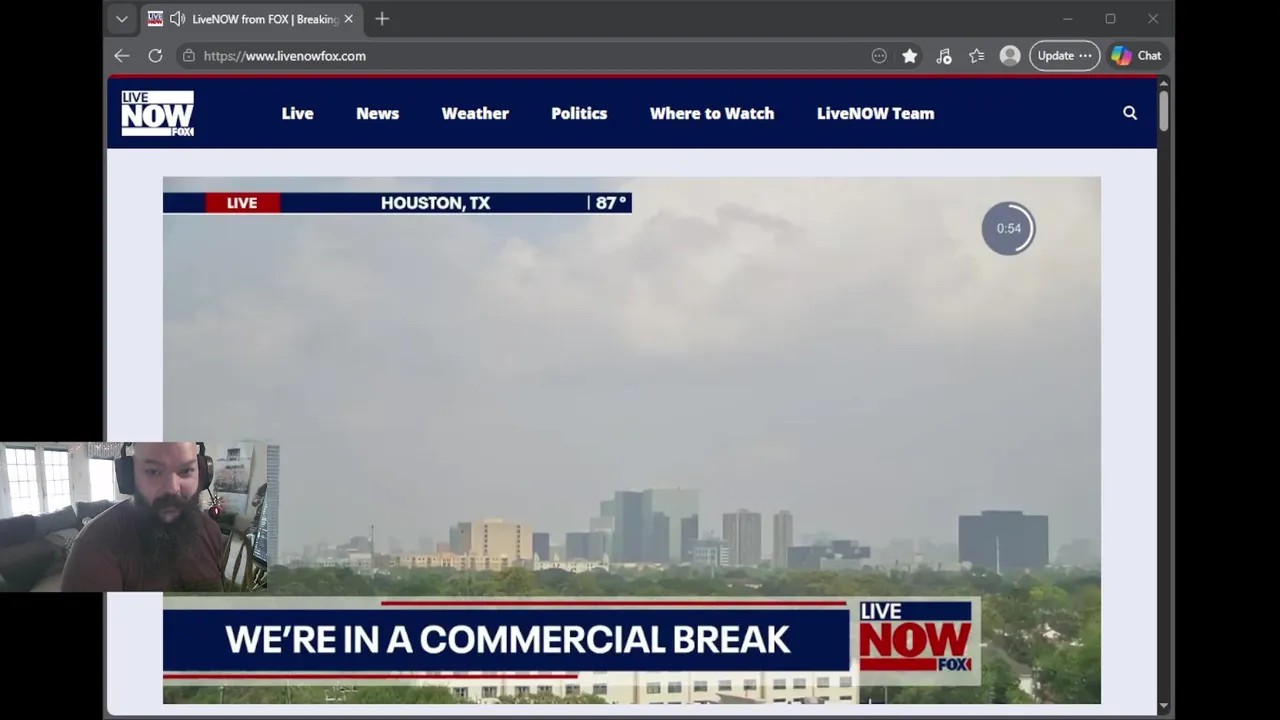This screenshot has width=1280, height=720.
Task: Click the scrollbar up arrow
Action: point(1163,82)
